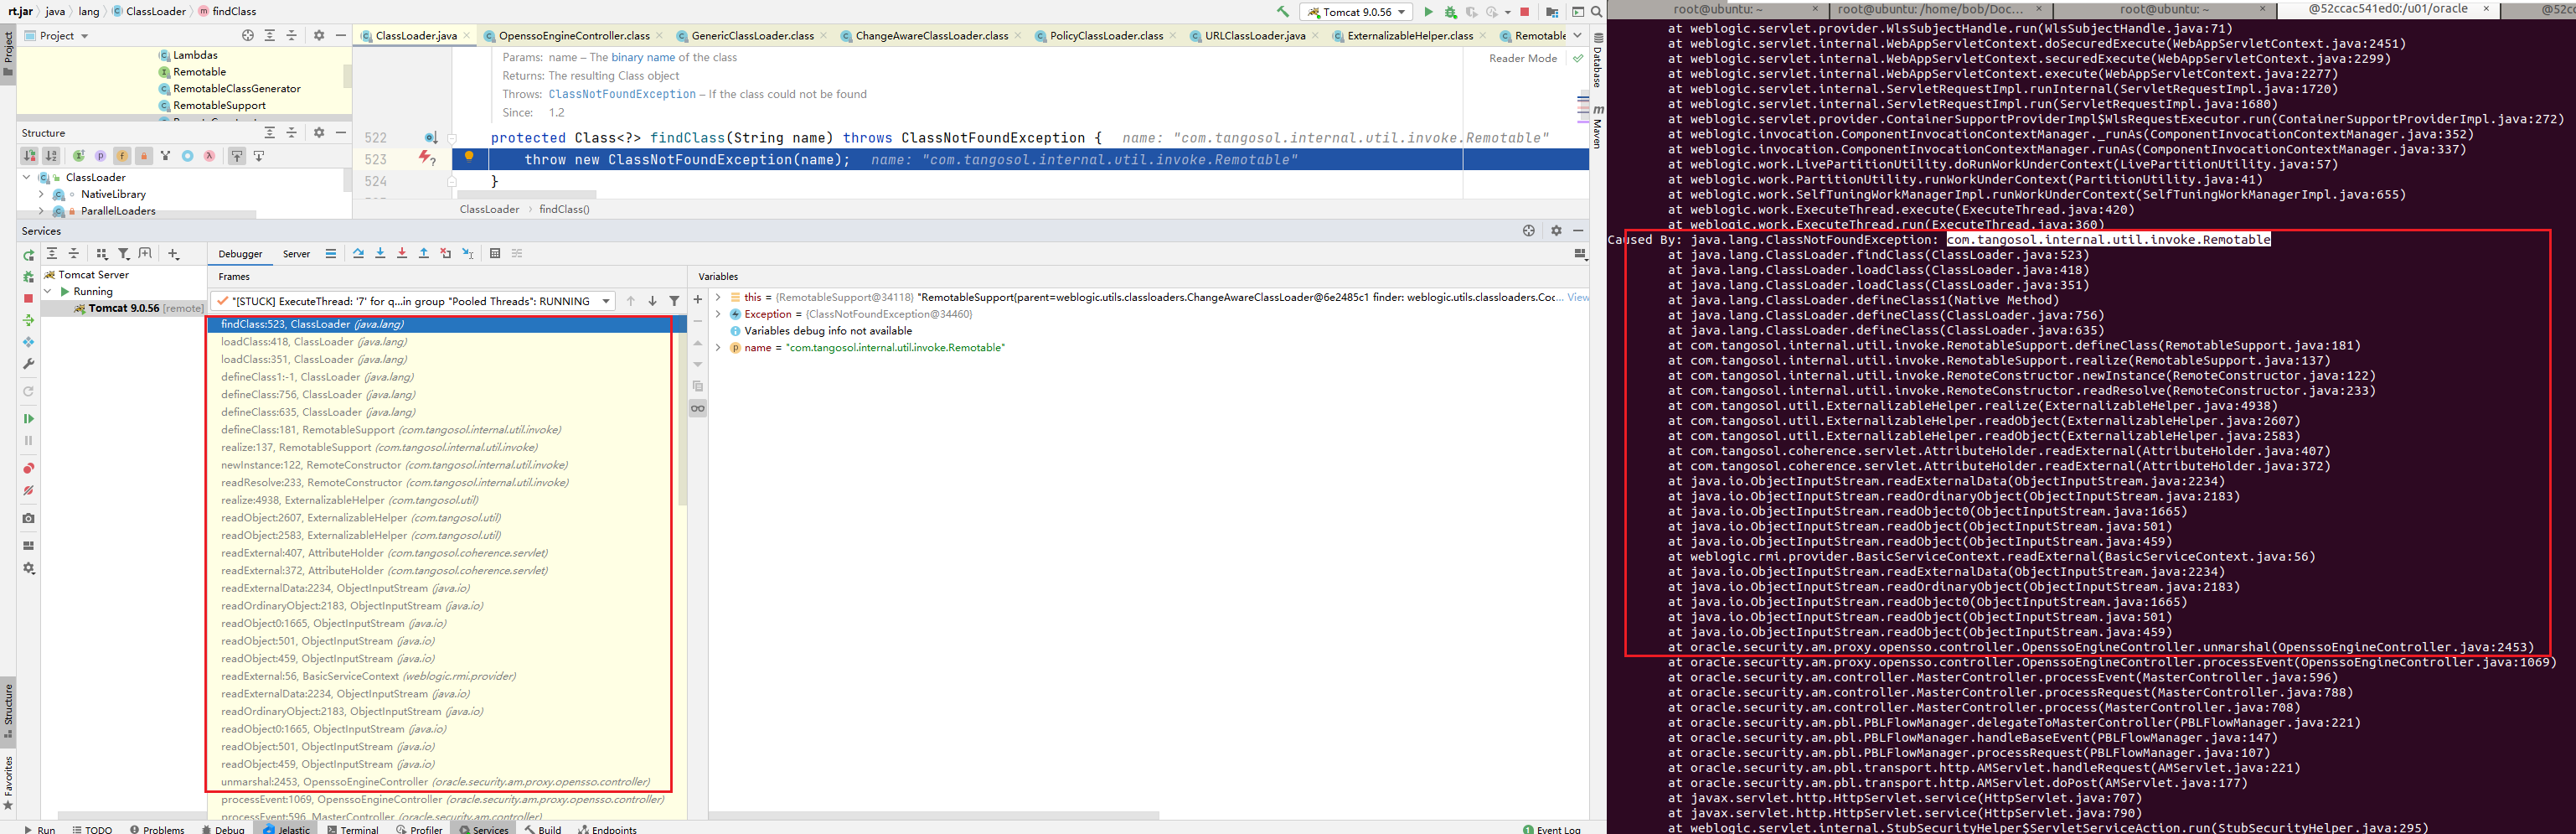Image resolution: width=2576 pixels, height=834 pixels.
Task: Click Rerun icon in Services toolbar
Action: 28,256
